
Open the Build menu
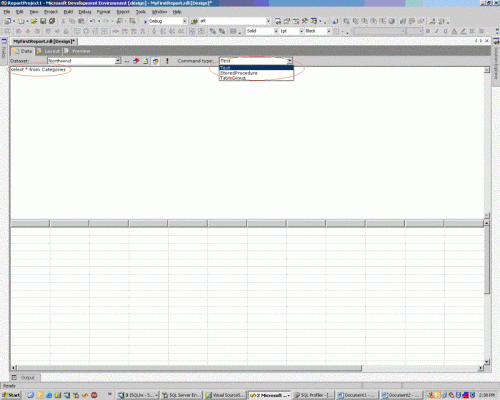(x=68, y=12)
